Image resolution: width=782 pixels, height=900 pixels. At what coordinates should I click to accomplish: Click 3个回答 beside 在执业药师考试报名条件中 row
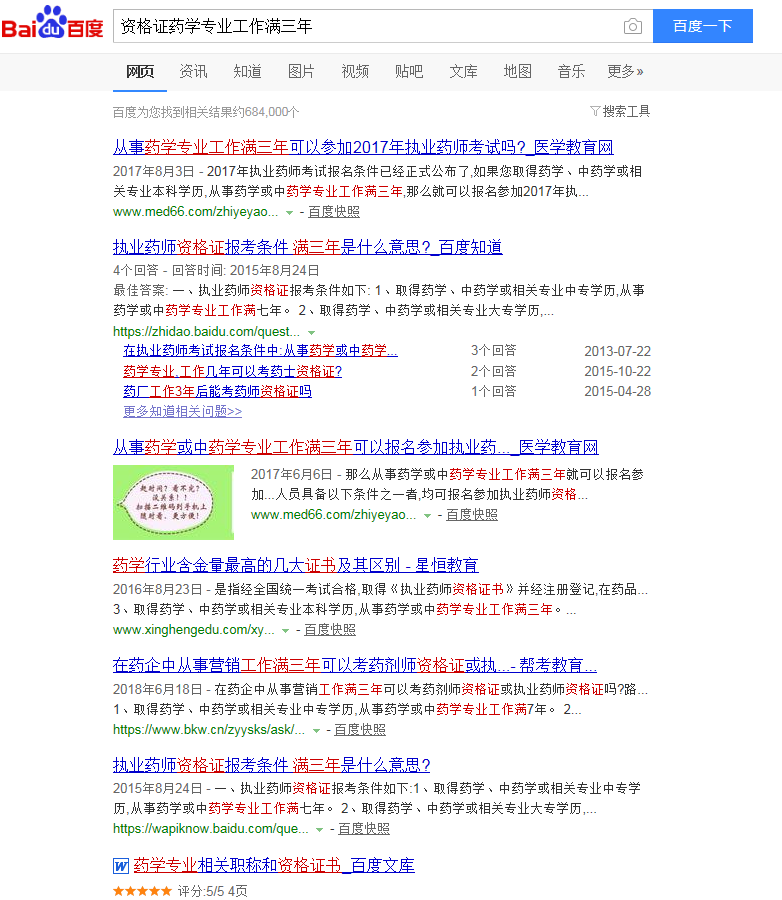(x=494, y=351)
